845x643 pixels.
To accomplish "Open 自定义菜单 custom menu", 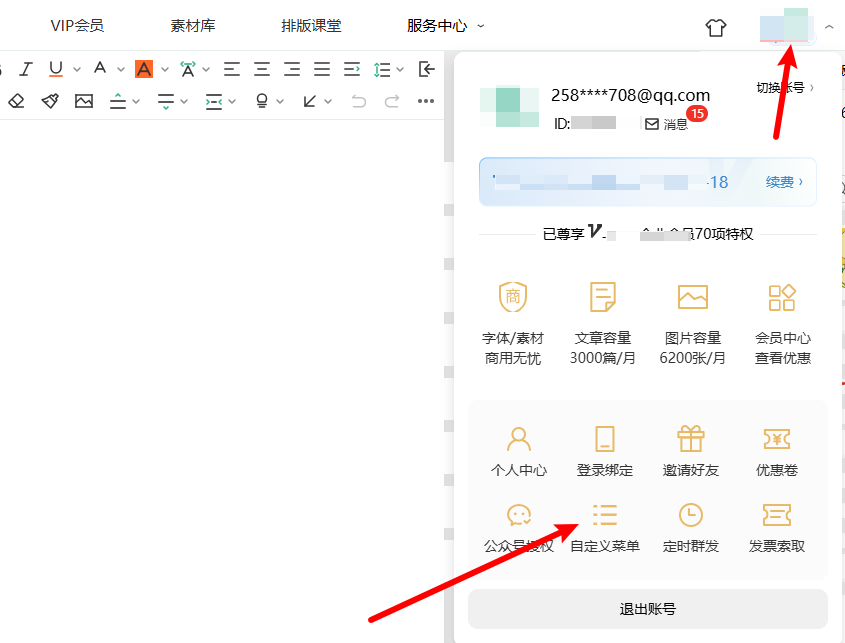I will [604, 527].
